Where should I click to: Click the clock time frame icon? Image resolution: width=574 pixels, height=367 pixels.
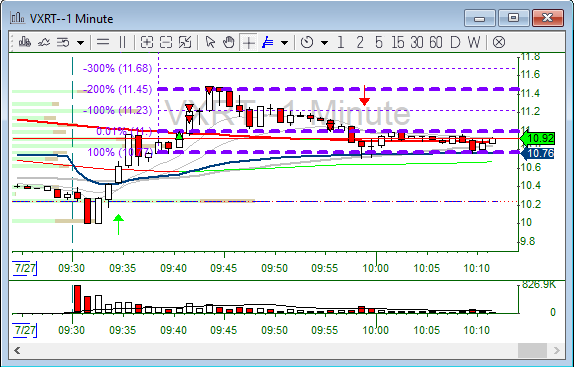307,42
